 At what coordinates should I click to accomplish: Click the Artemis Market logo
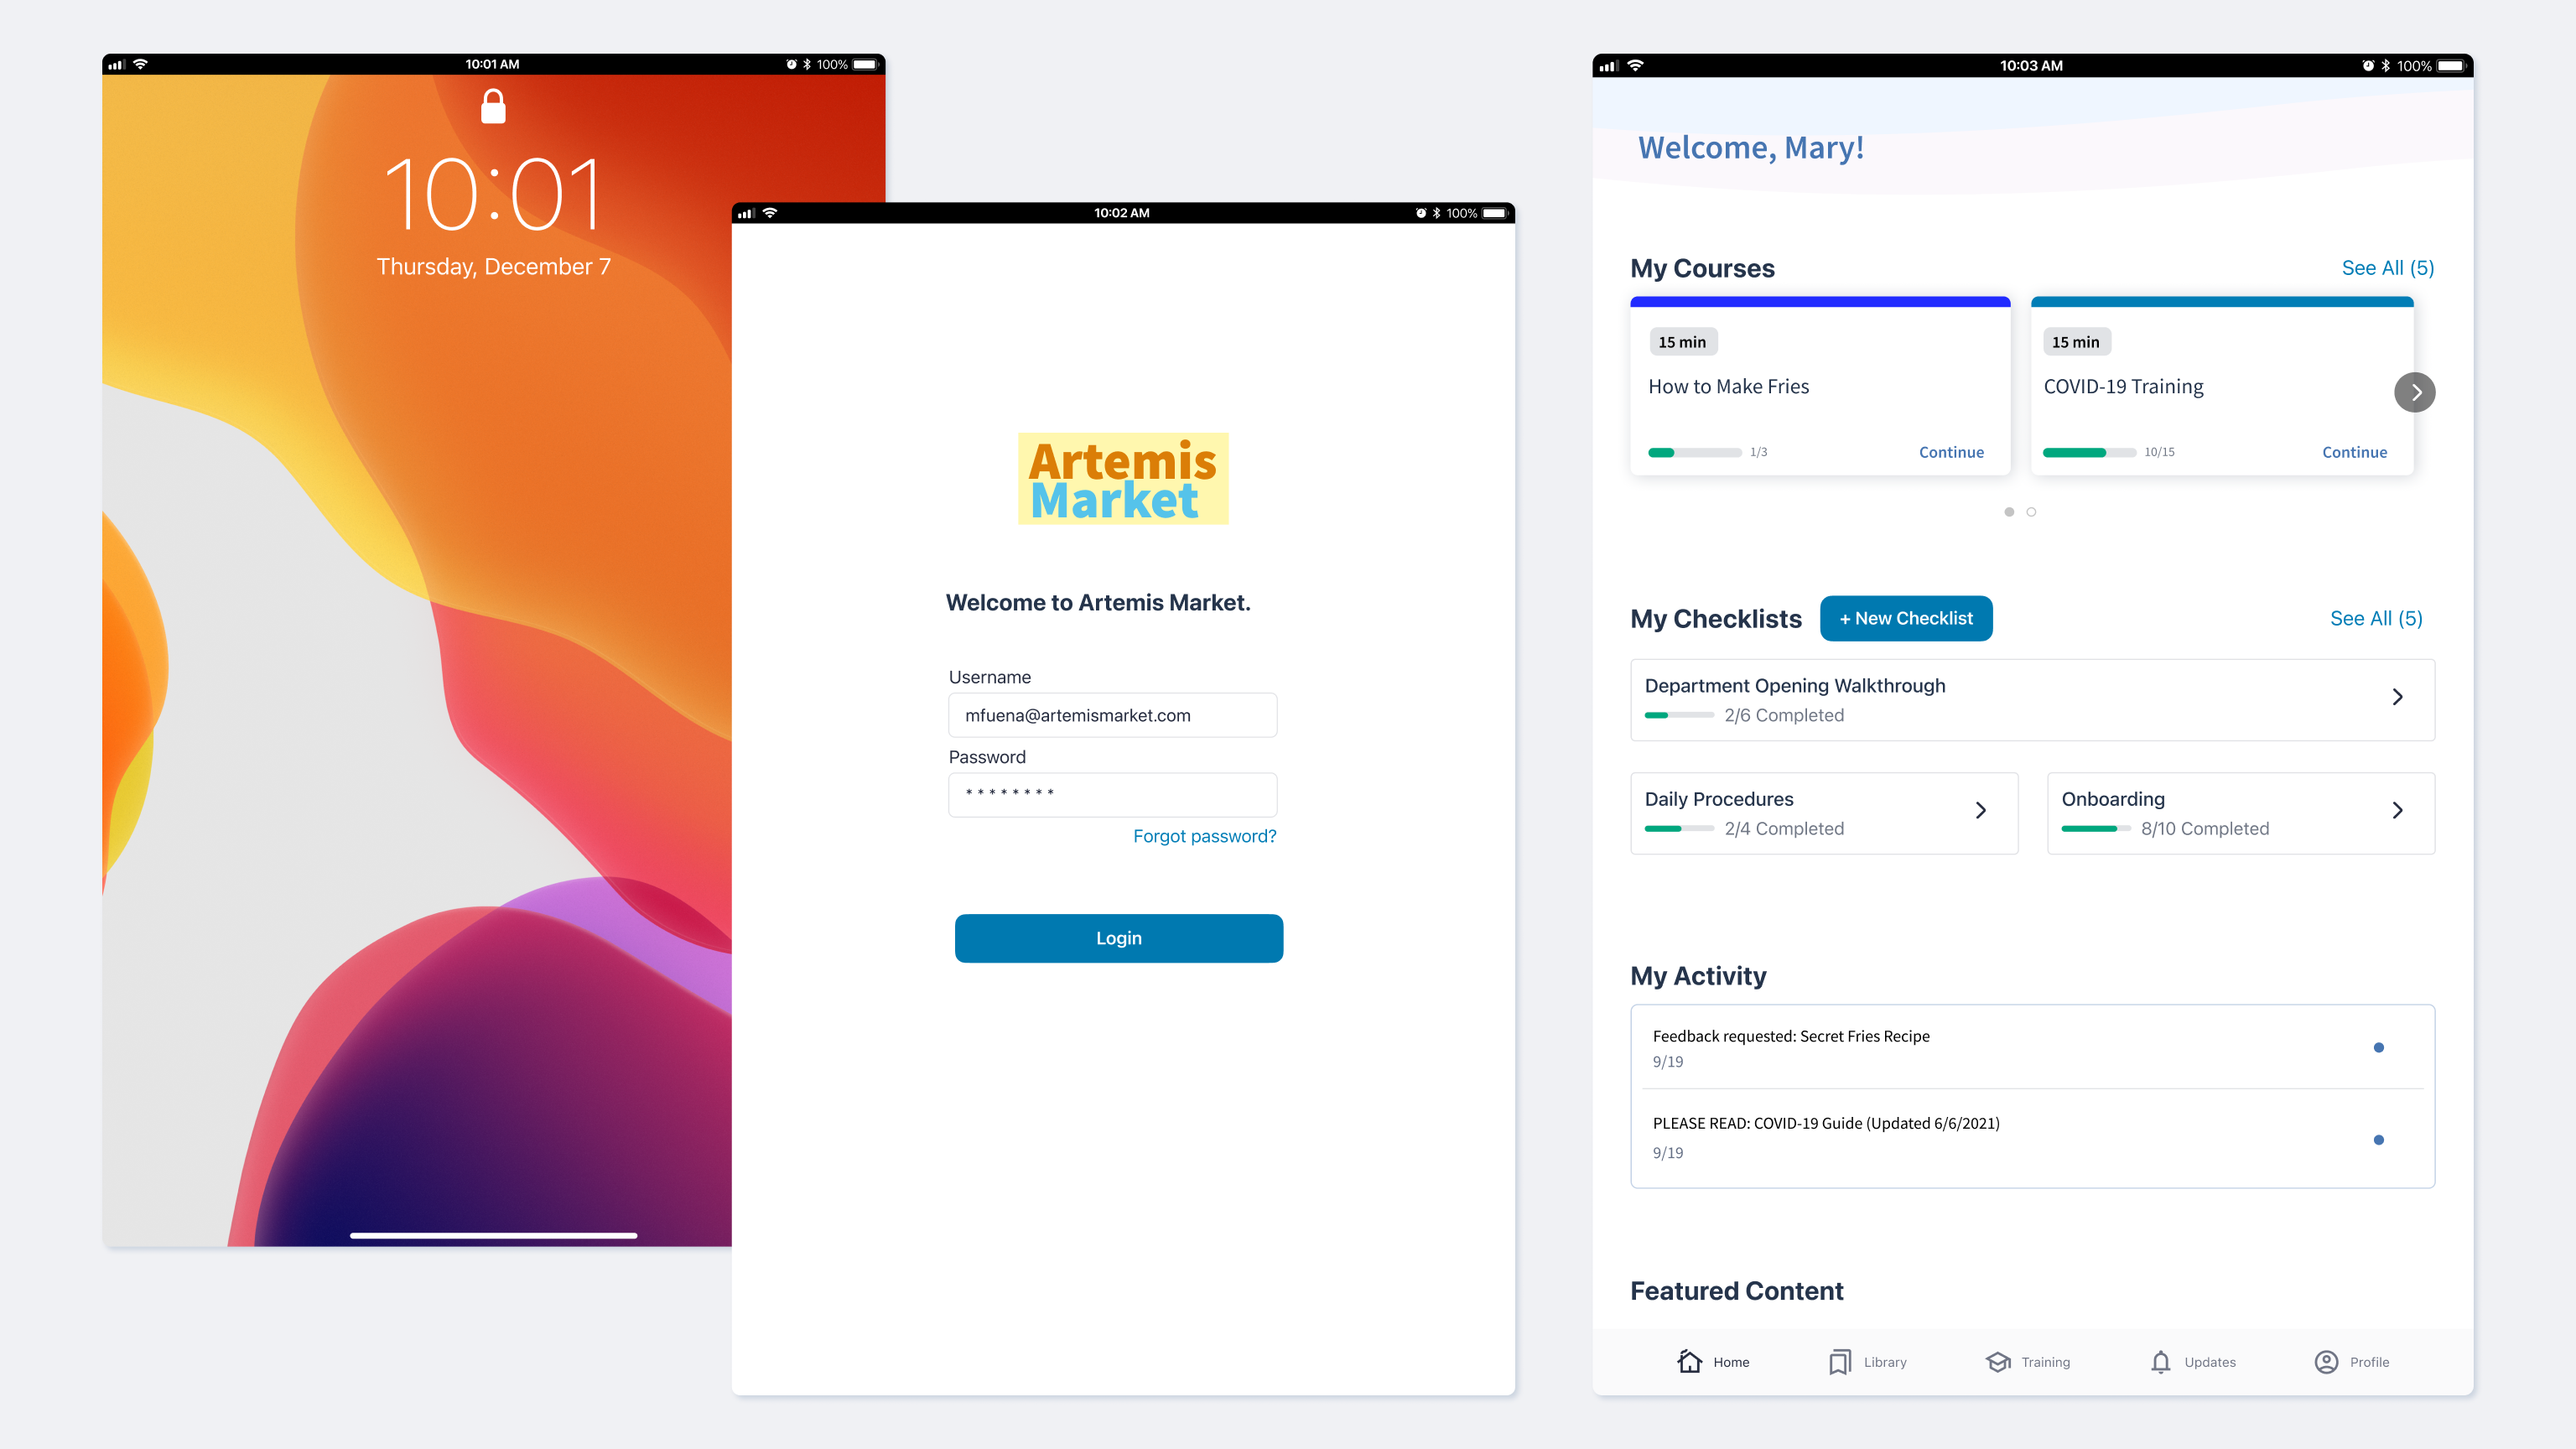pyautogui.click(x=1123, y=479)
